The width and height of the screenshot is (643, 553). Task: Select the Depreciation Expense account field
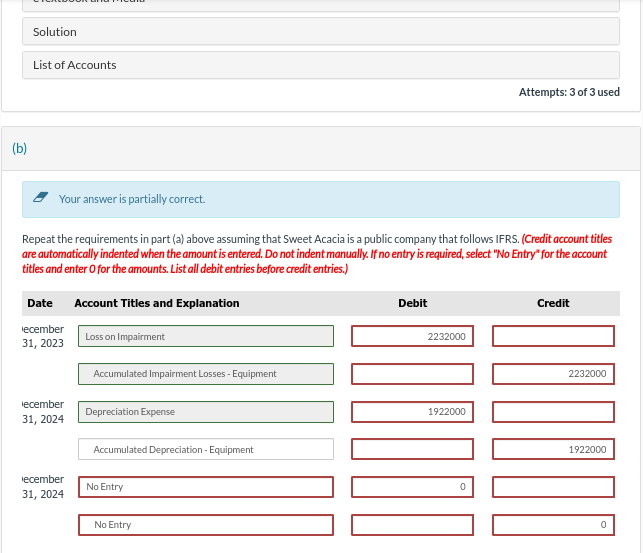(206, 412)
